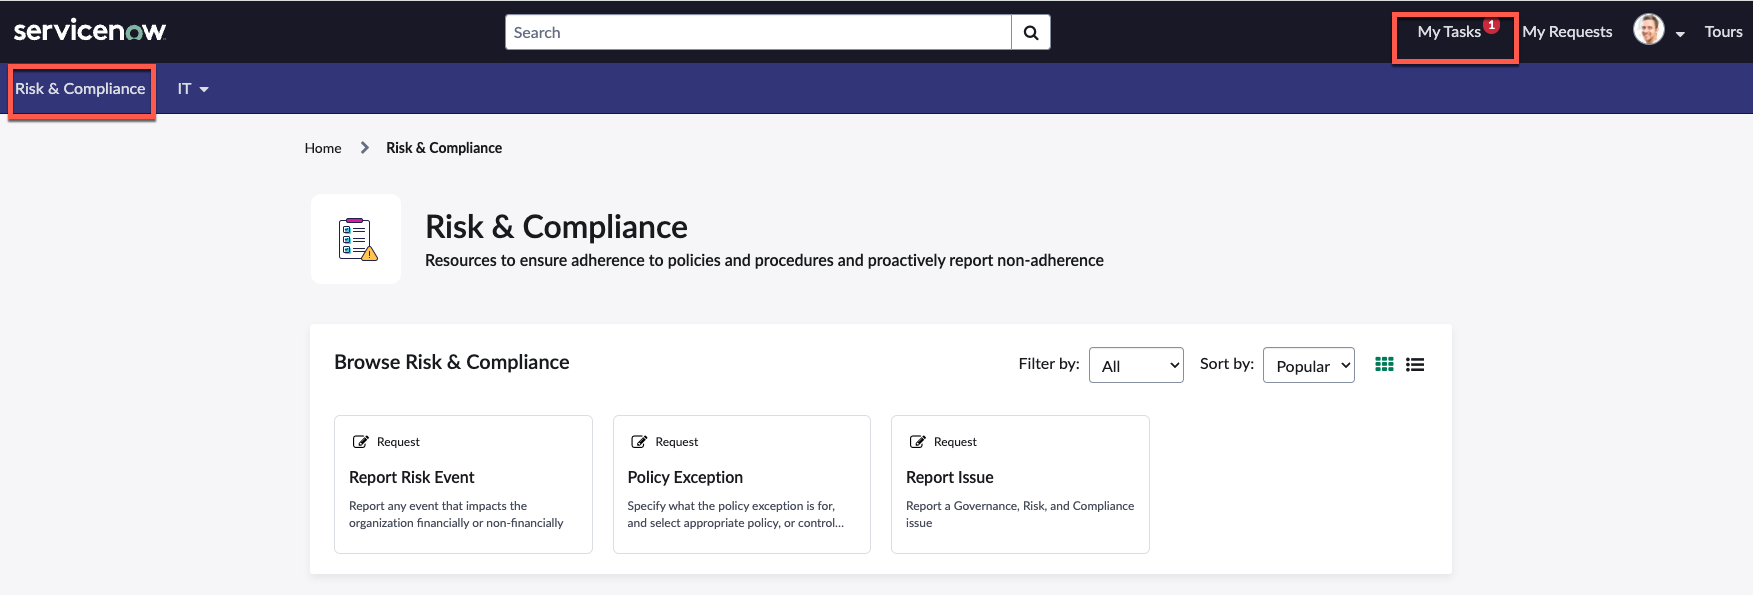This screenshot has height=595, width=1753.
Task: Click 'Report a Governance, Risk' description
Action: pyautogui.click(x=1020, y=514)
